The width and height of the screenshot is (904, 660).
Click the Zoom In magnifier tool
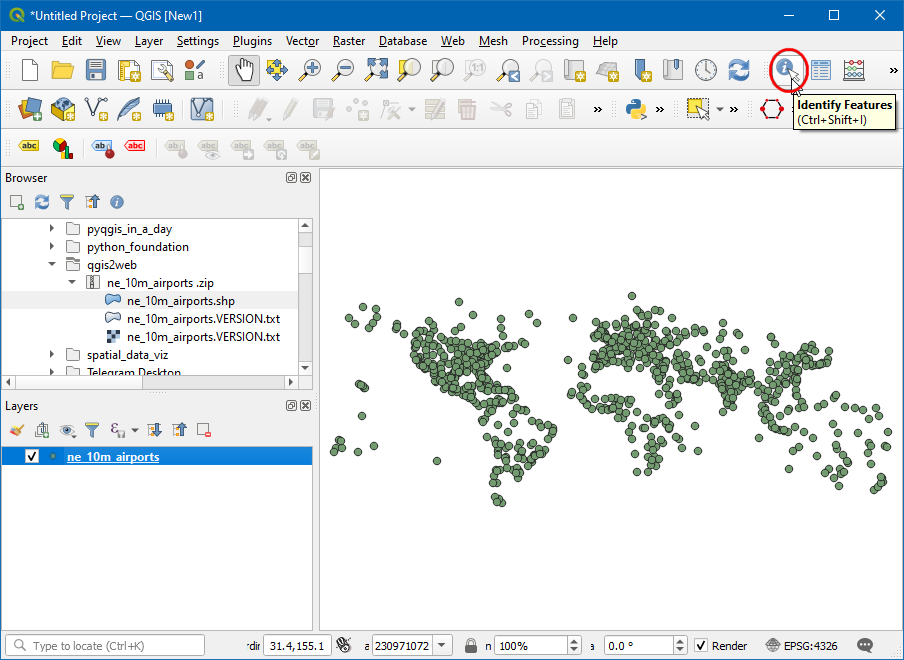click(311, 70)
